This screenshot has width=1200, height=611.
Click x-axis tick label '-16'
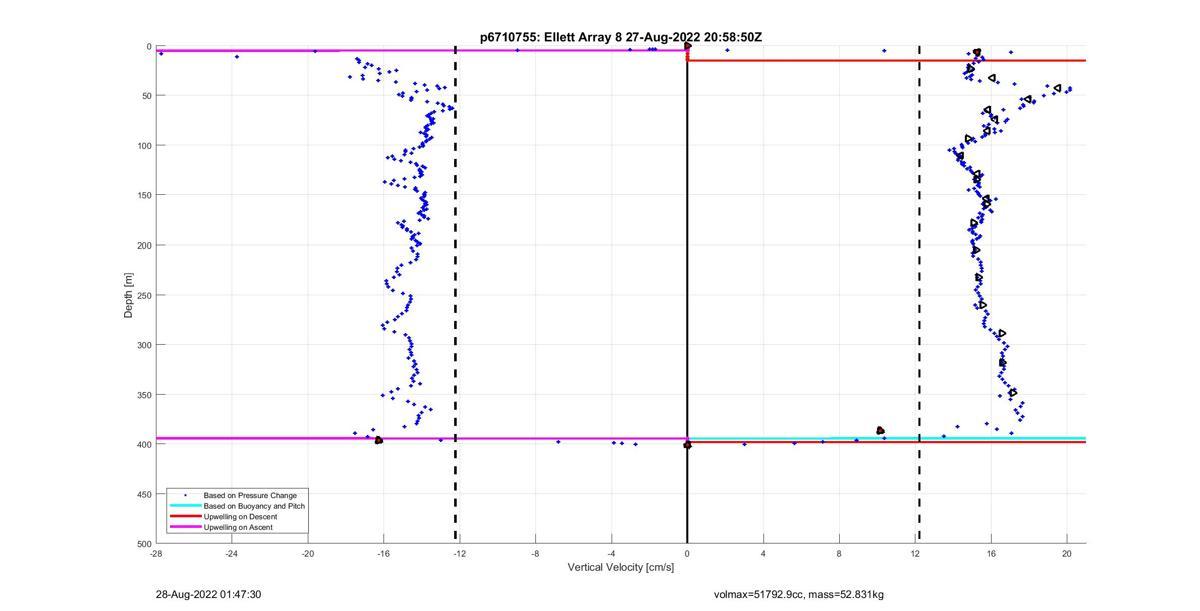(x=383, y=553)
